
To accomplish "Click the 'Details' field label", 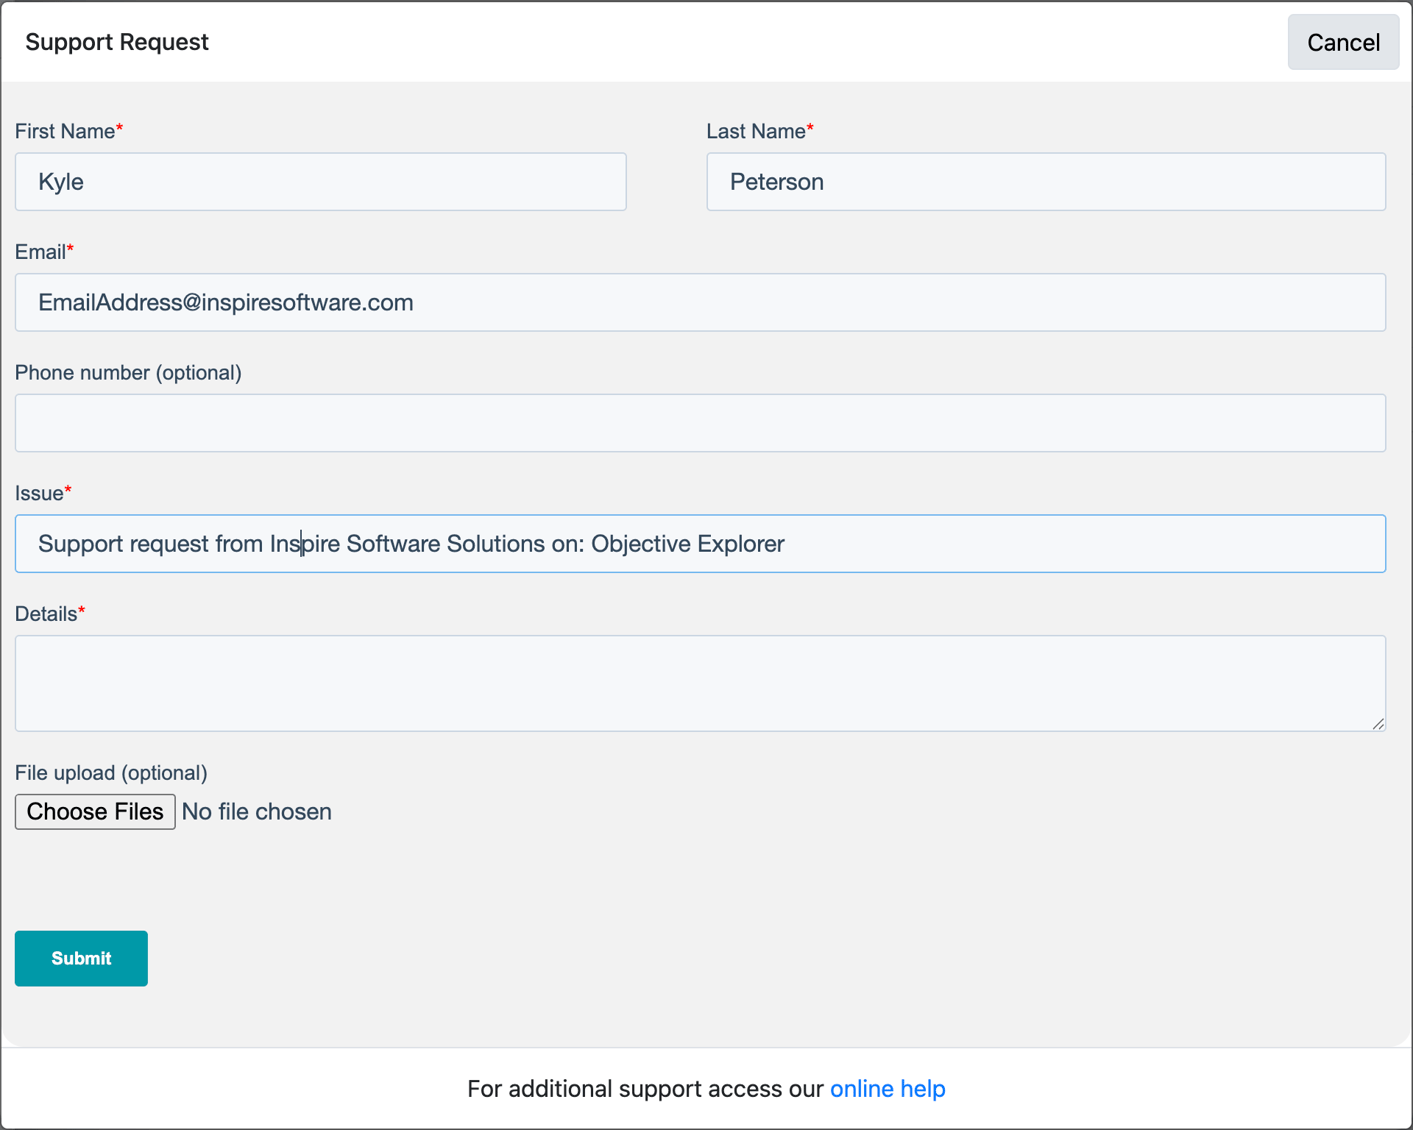I will [x=50, y=614].
